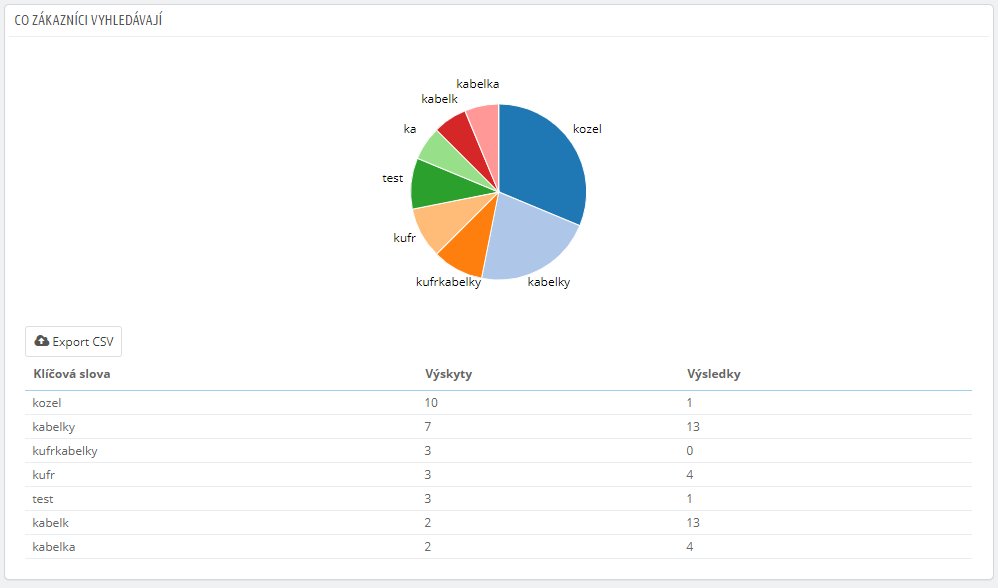Click the "test" label beside the pie chart
This screenshot has height=588, width=998.
coord(393,178)
